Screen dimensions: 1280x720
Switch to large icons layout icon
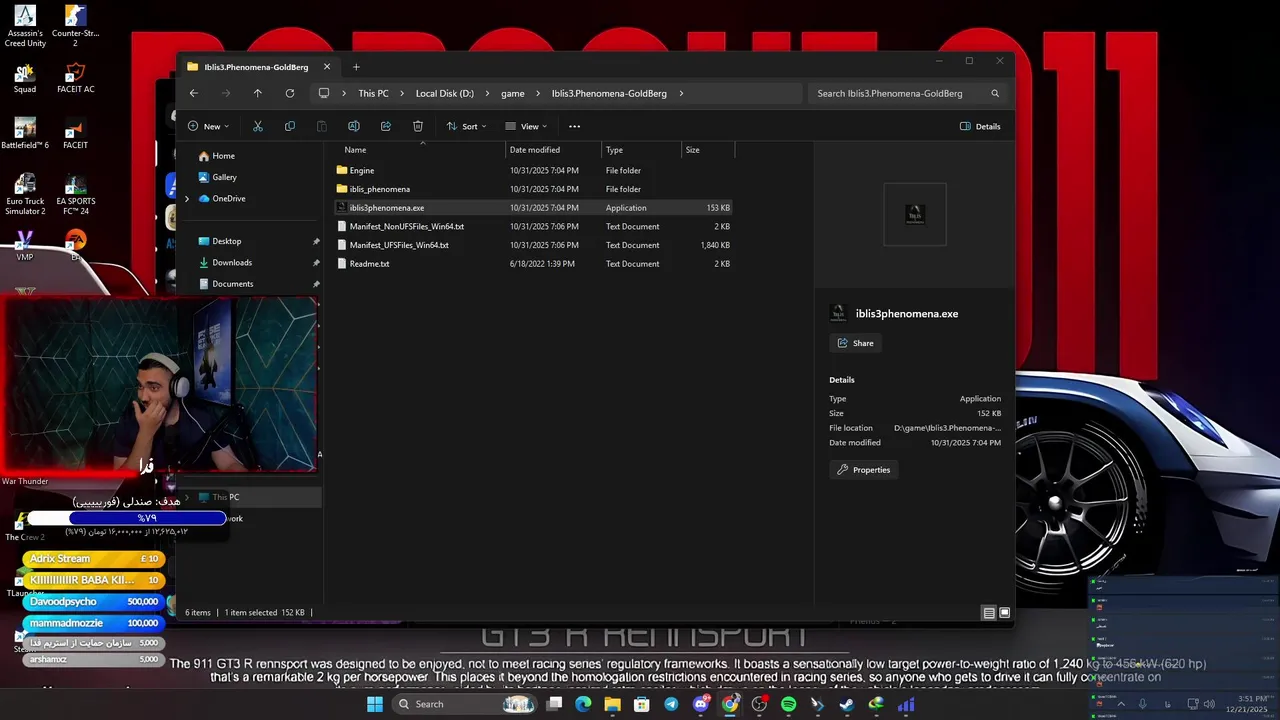(1005, 613)
